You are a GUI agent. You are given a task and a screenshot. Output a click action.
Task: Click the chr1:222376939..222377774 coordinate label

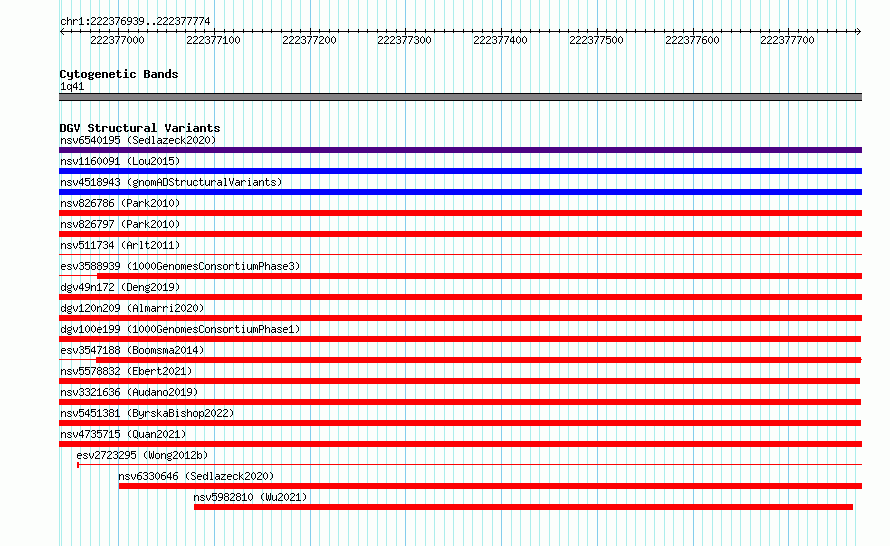pos(135,21)
